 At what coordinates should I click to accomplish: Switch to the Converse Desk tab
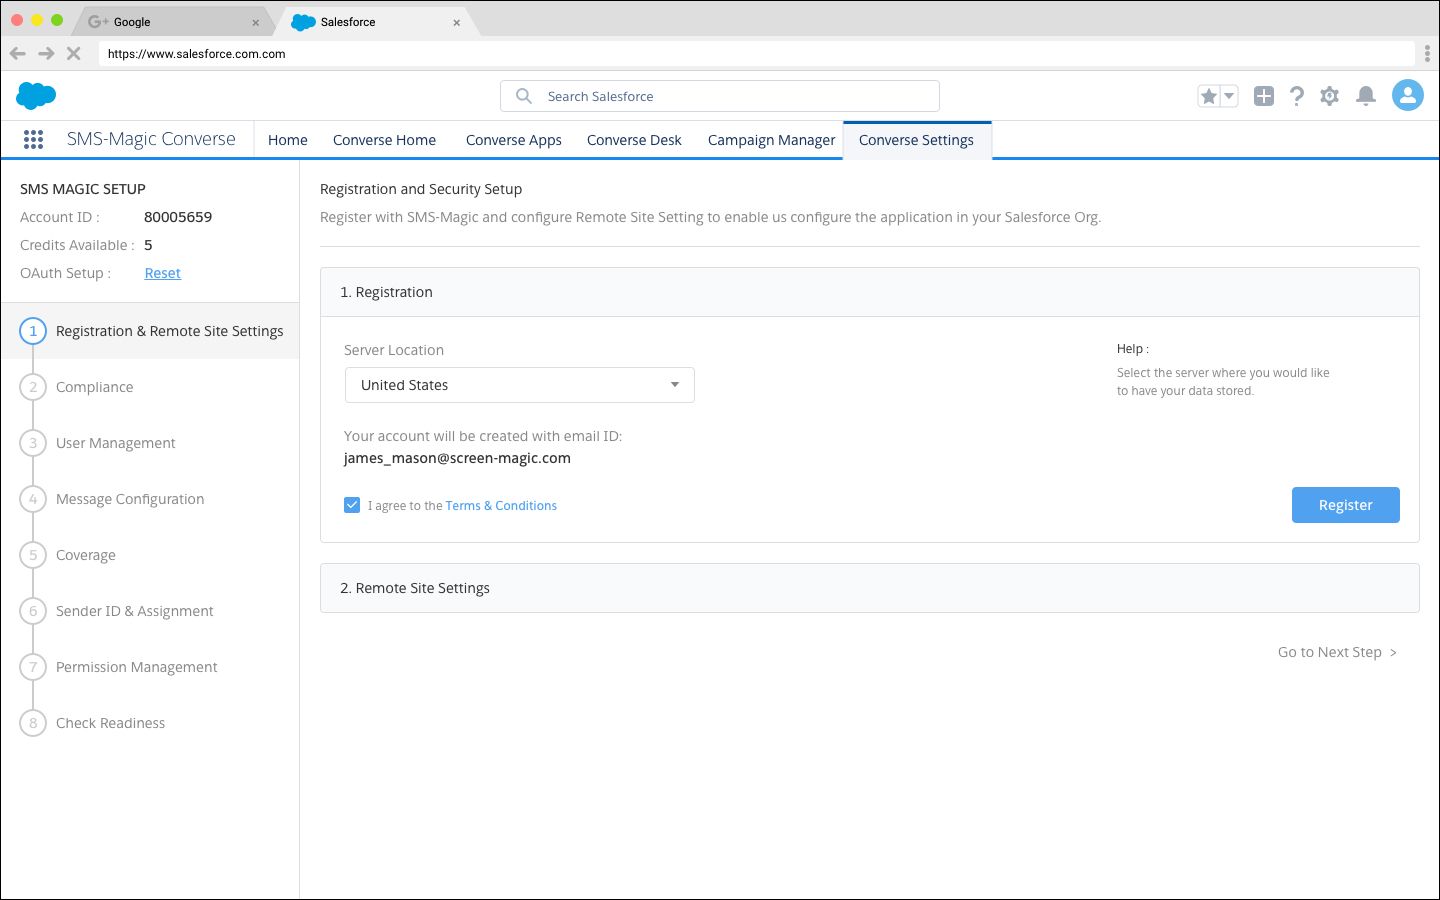click(634, 140)
